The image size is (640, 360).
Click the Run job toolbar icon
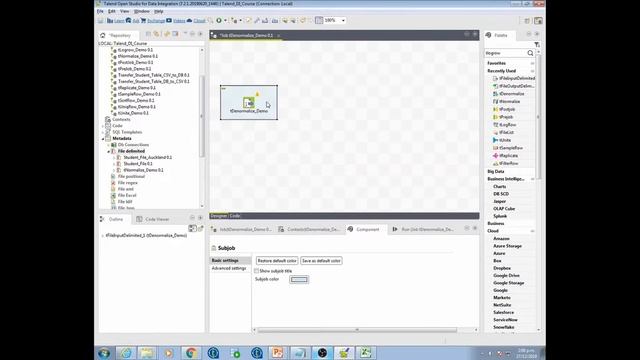click(219, 20)
